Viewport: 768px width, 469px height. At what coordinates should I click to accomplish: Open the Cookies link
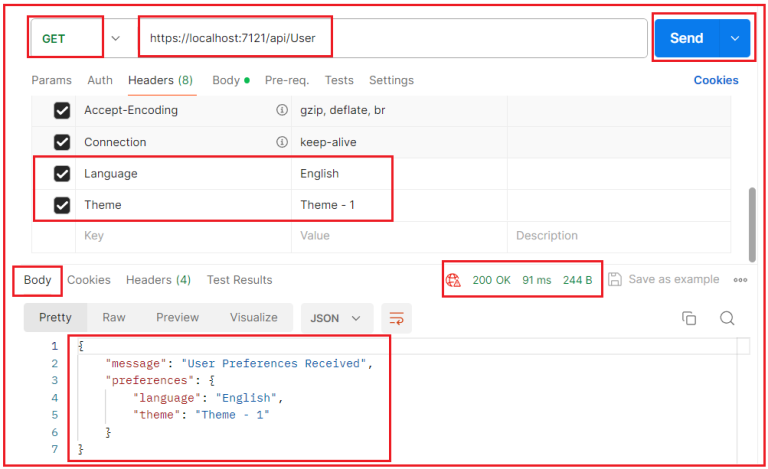[x=716, y=80]
